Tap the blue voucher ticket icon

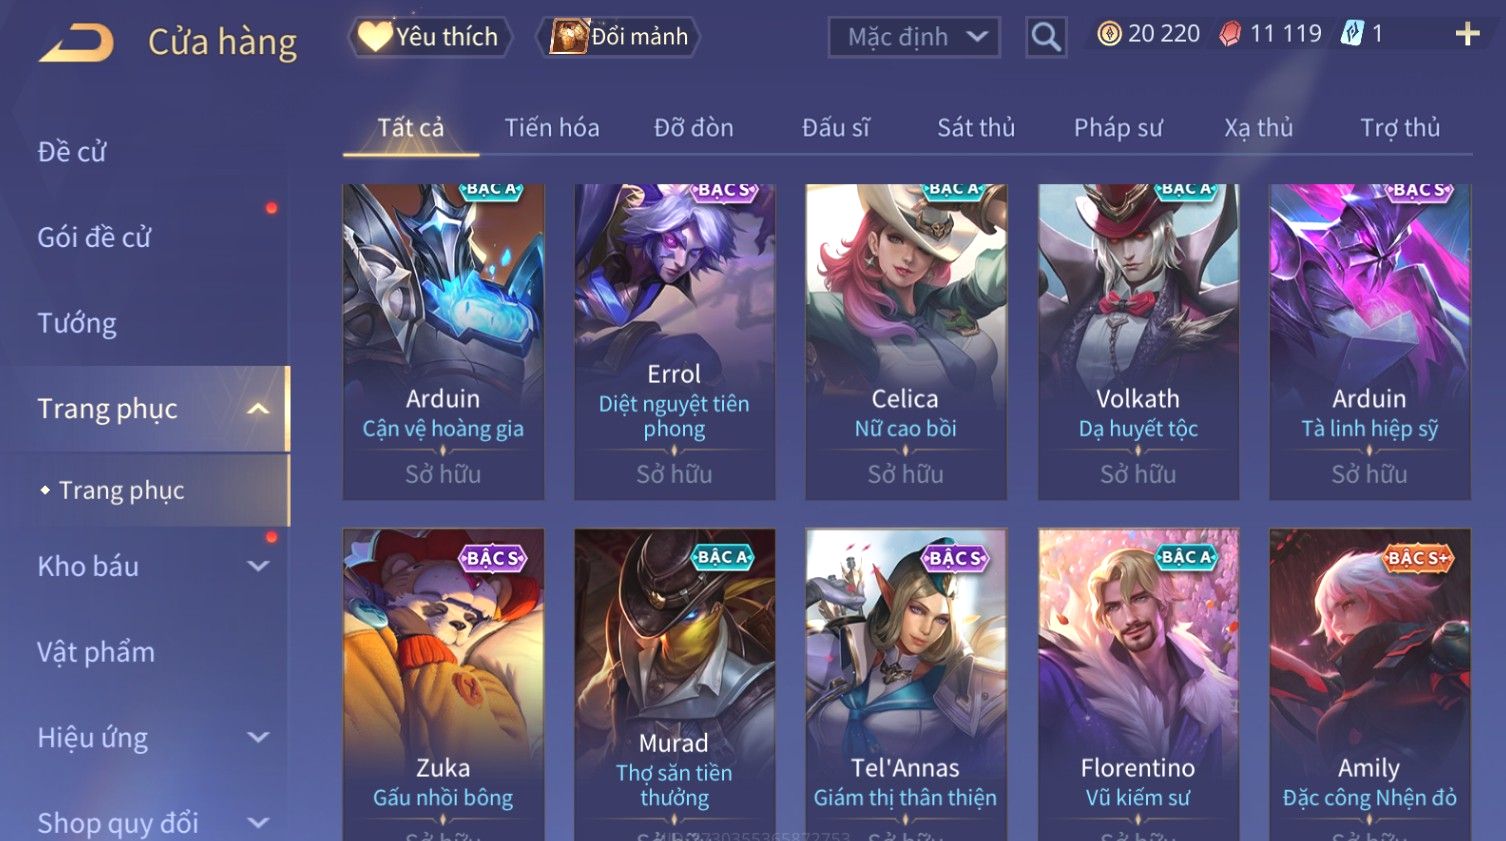[x=1352, y=33]
